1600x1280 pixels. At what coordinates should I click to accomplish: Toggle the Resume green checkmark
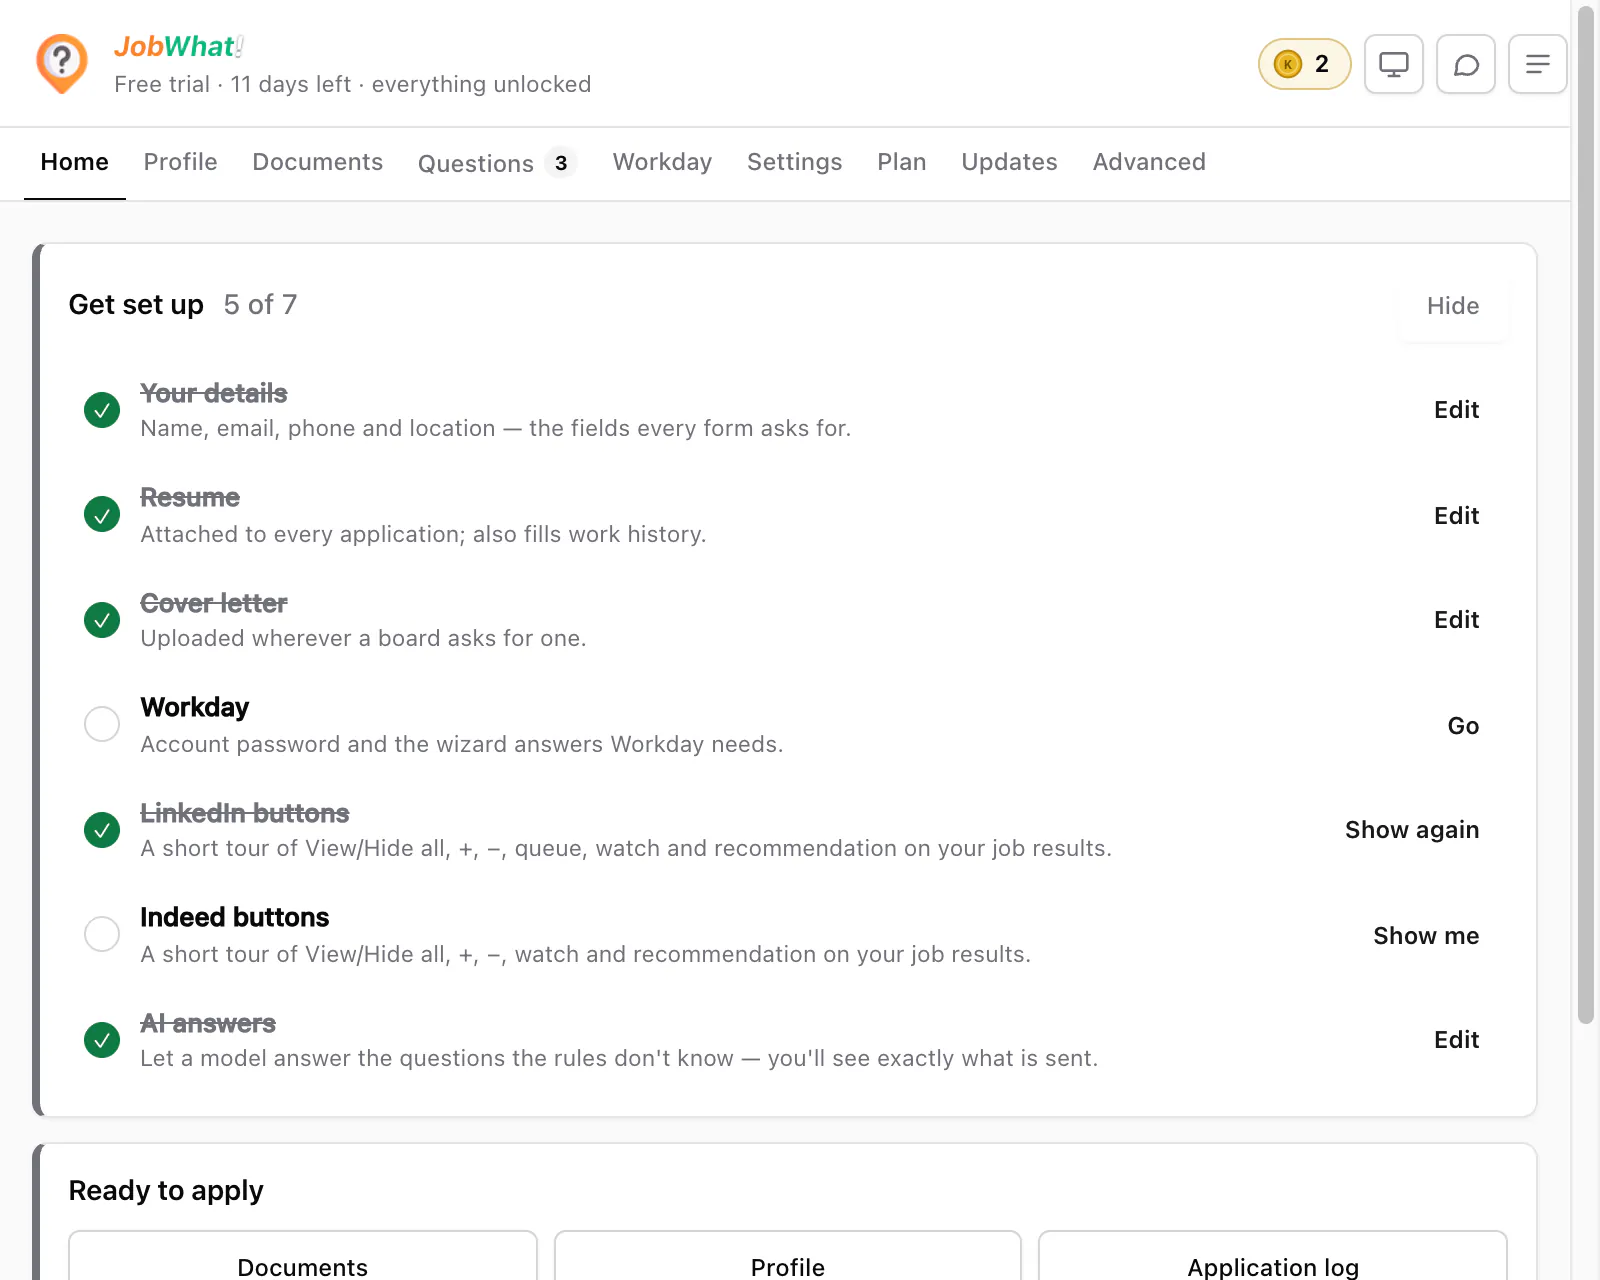(102, 514)
